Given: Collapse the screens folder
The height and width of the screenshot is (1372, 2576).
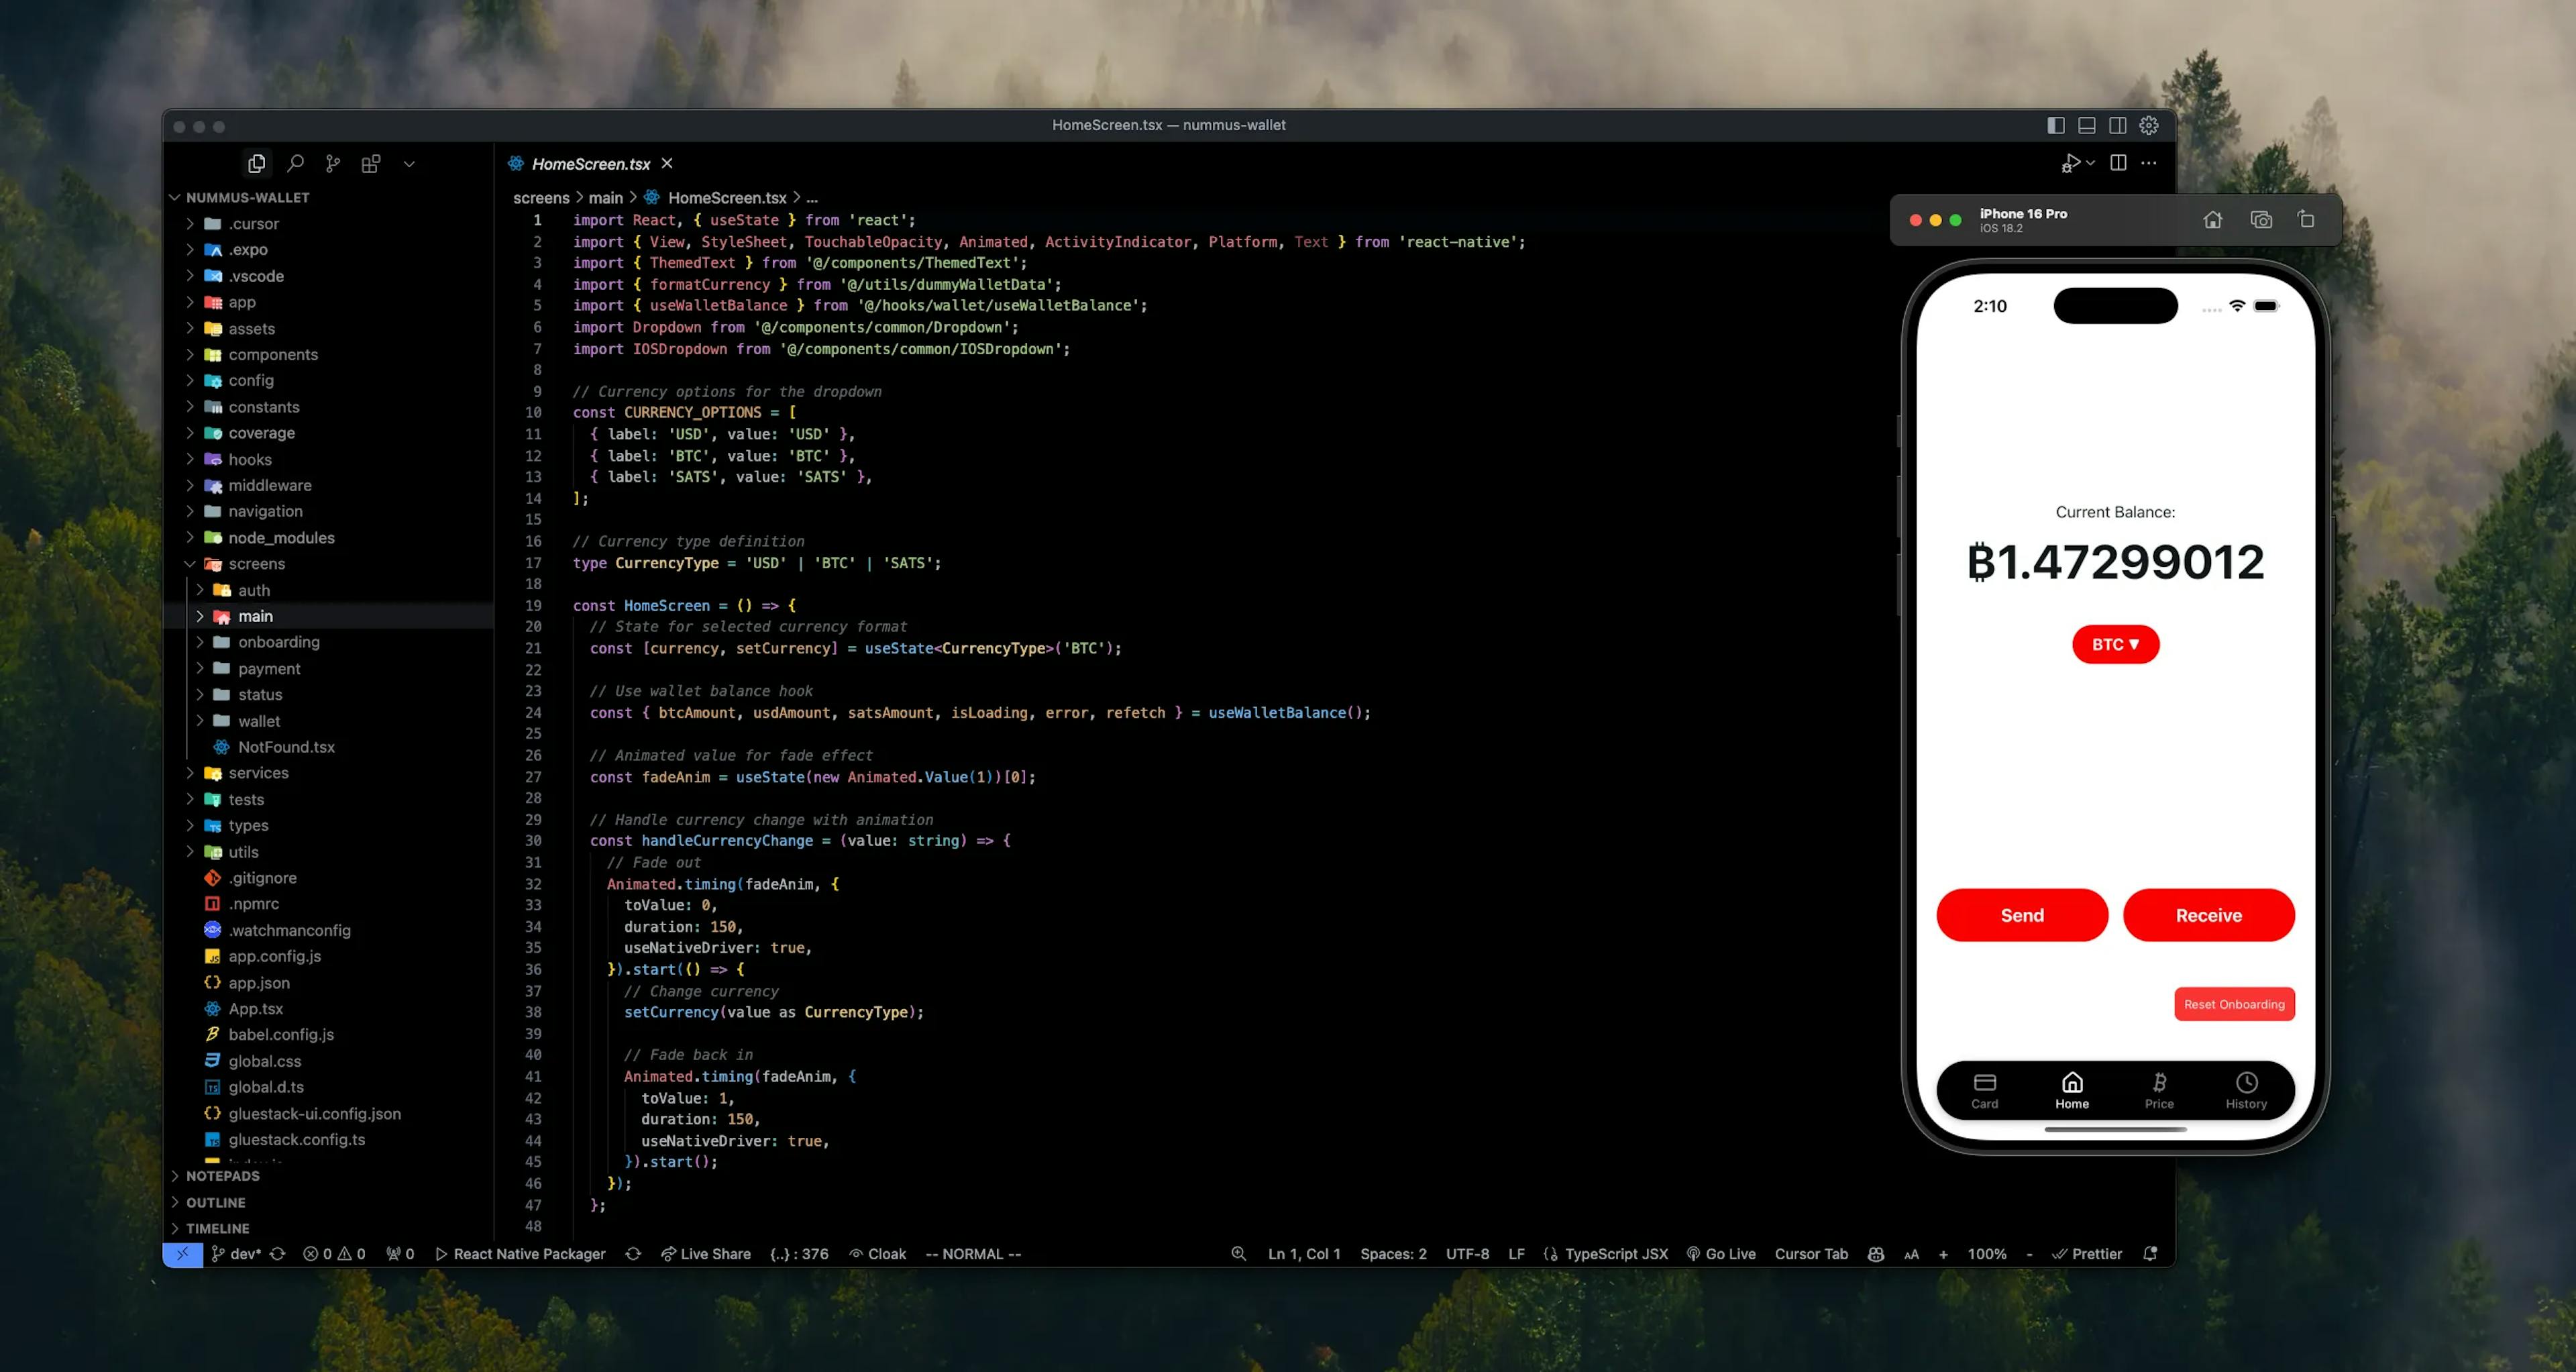Looking at the screenshot, I should coord(256,563).
